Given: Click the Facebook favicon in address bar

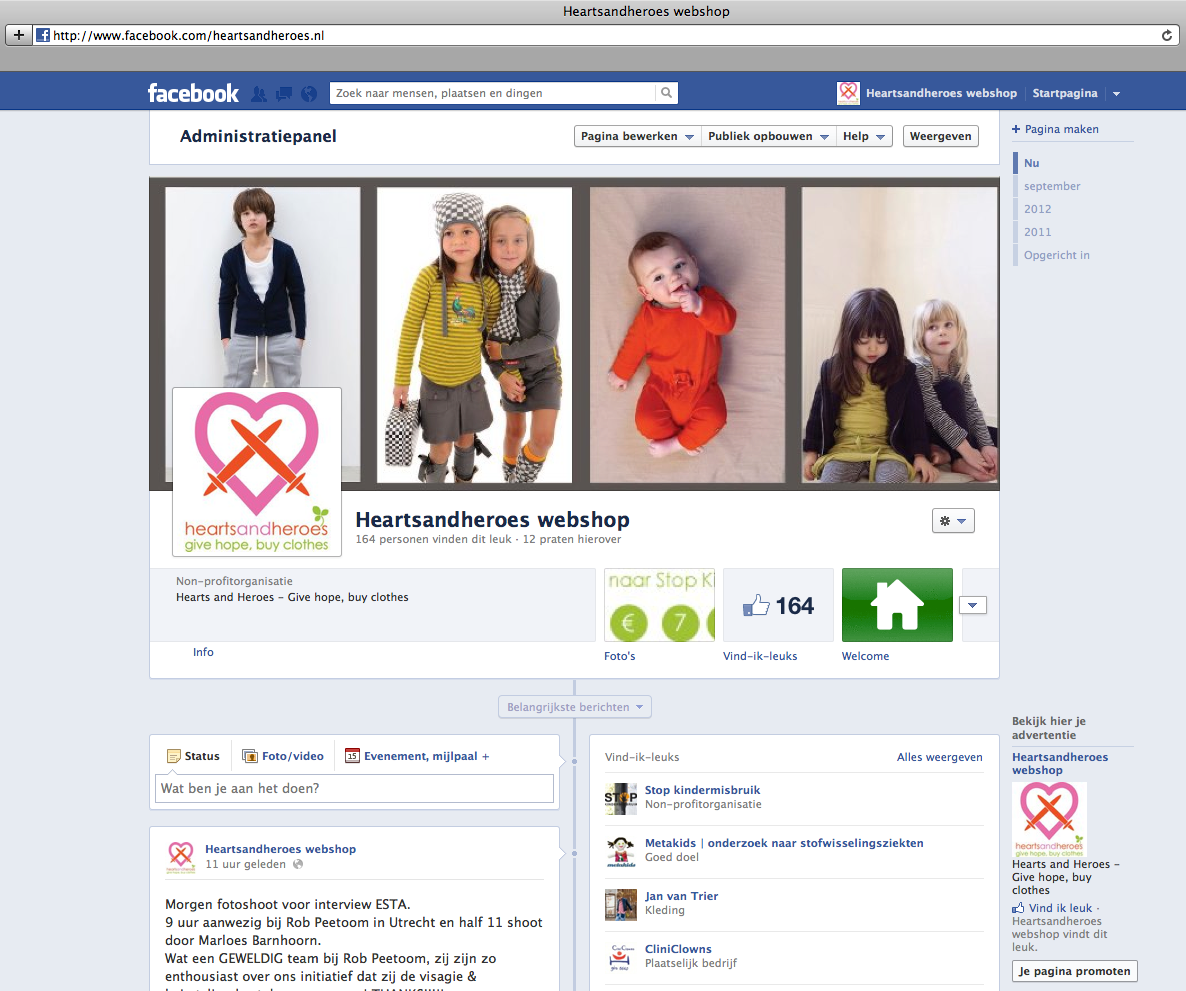Looking at the screenshot, I should pos(43,35).
